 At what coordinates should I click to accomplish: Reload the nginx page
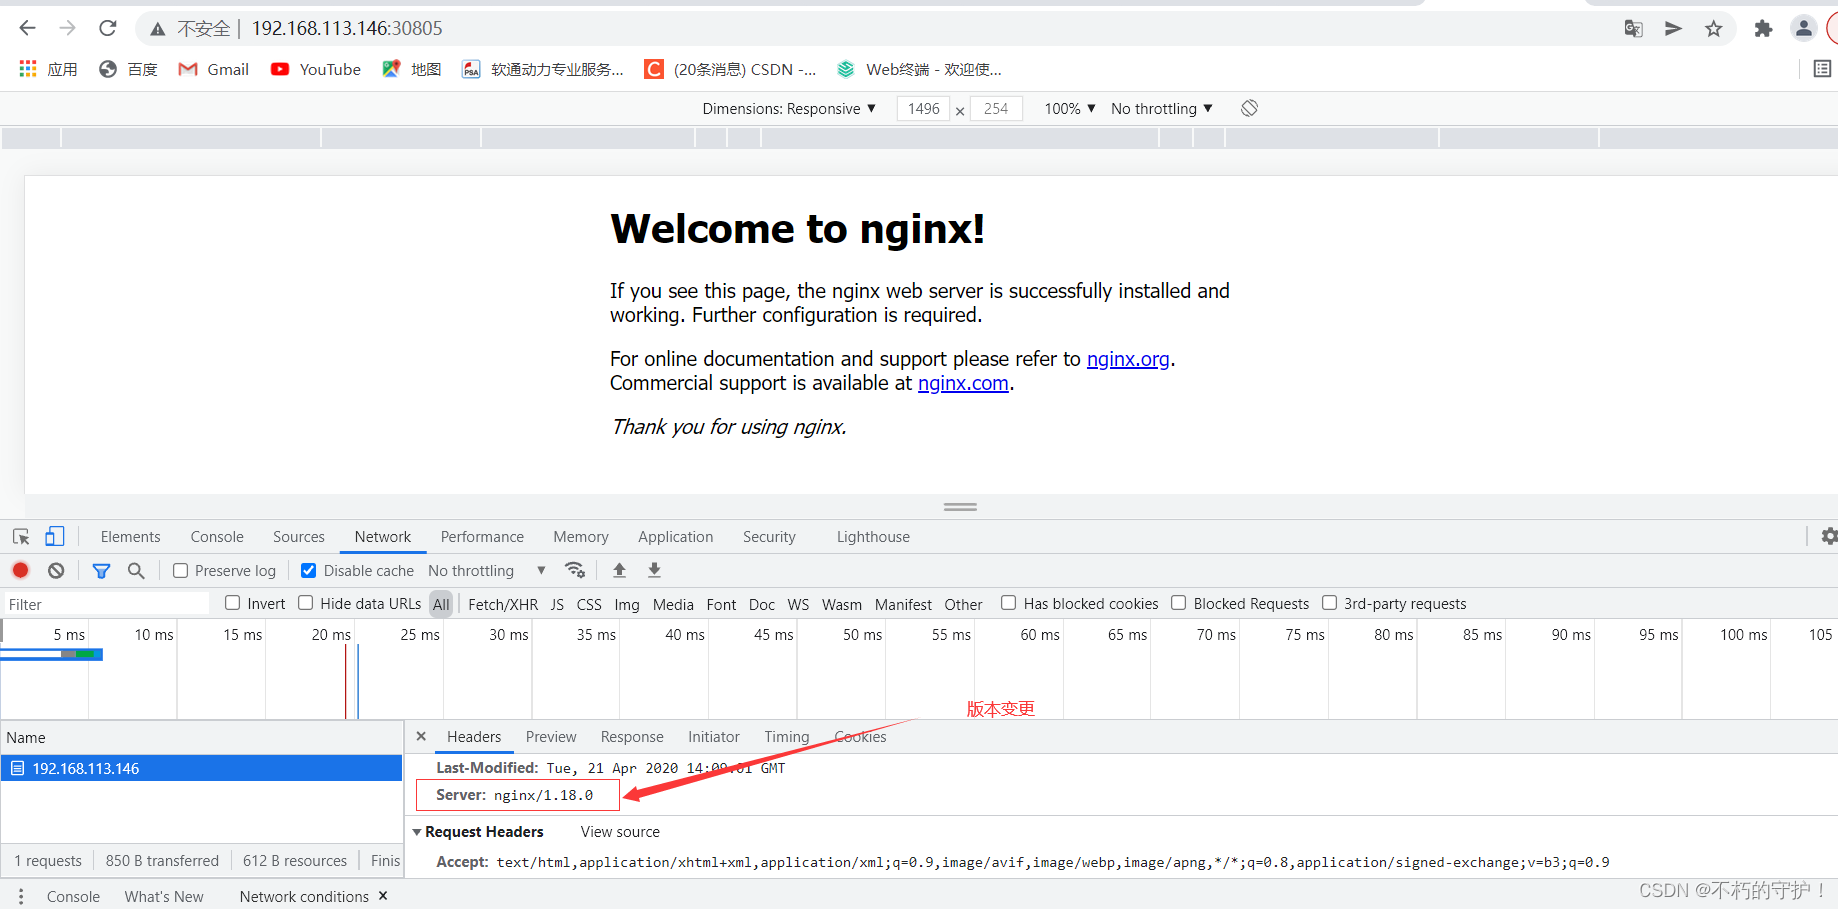[x=108, y=28]
